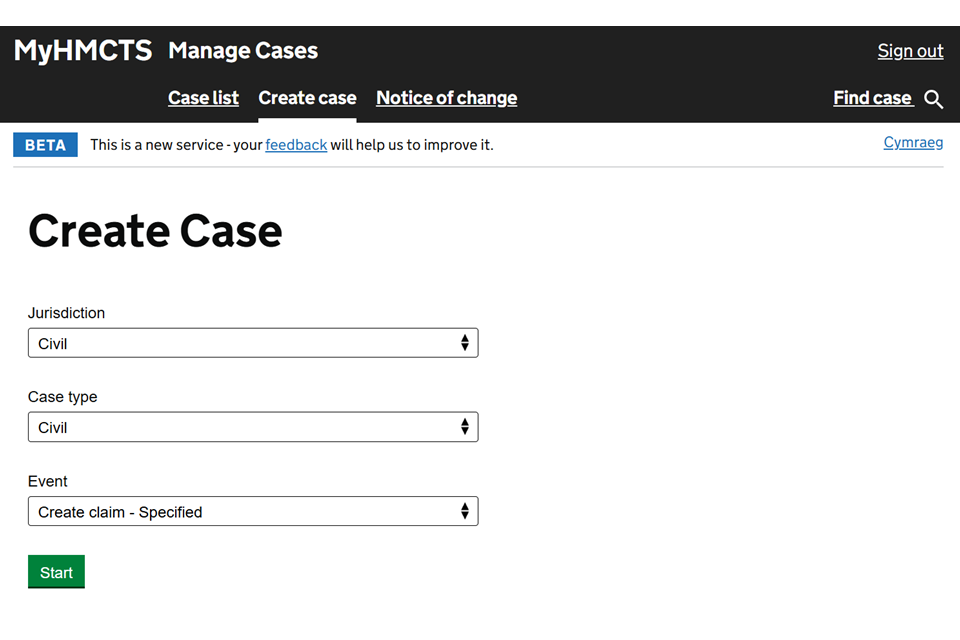Click the MyHMCTS logo text
Viewport: 960px width, 640px height.
coord(83,51)
